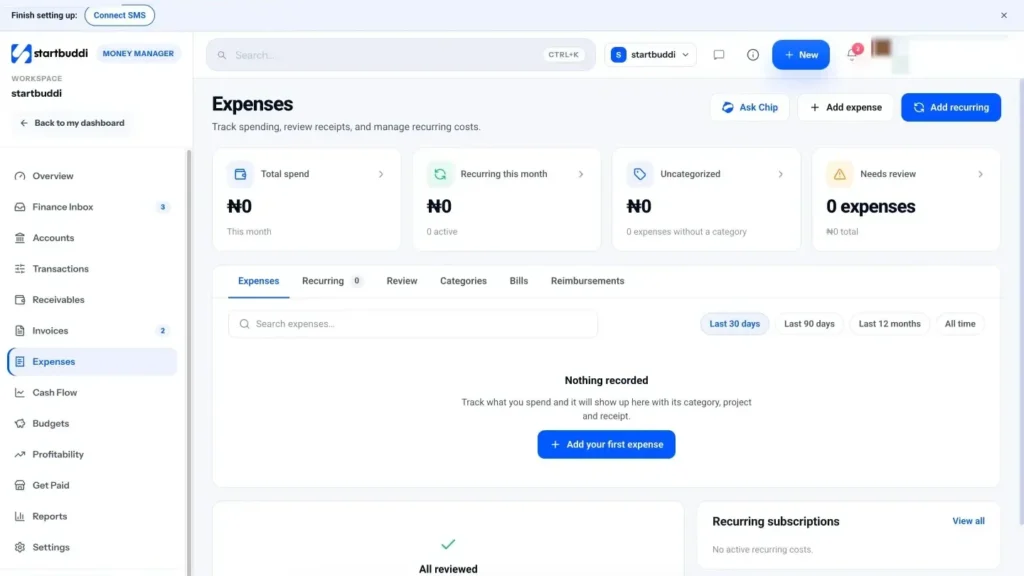Select the Last 90 days filter
This screenshot has height=576, width=1024.
point(809,324)
